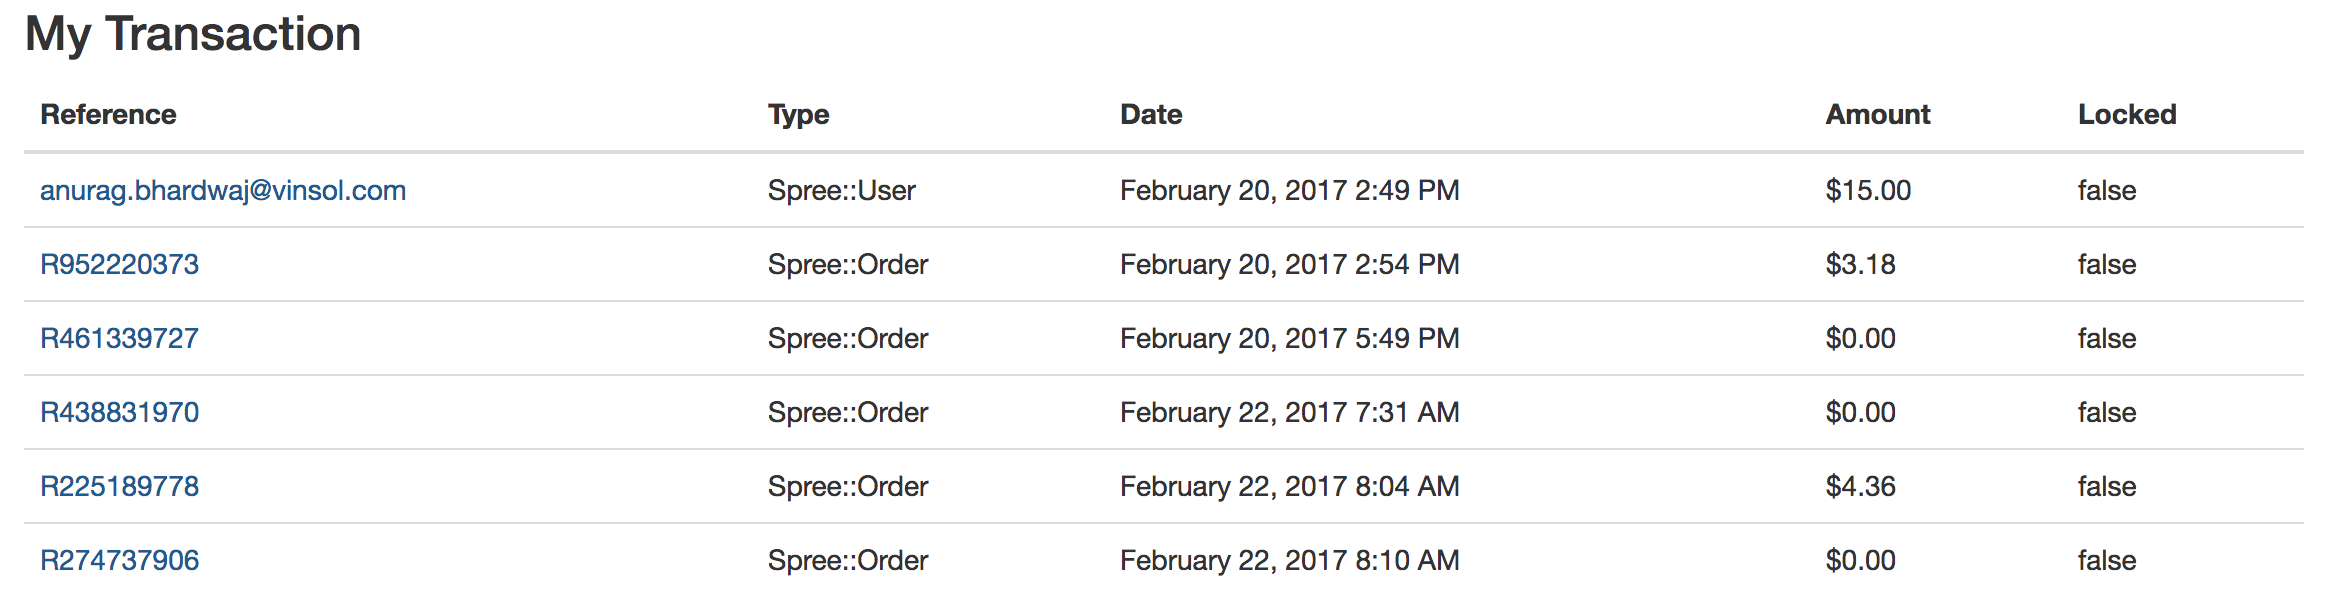Open order R952220373
This screenshot has height=590, width=2330.
[x=119, y=264]
